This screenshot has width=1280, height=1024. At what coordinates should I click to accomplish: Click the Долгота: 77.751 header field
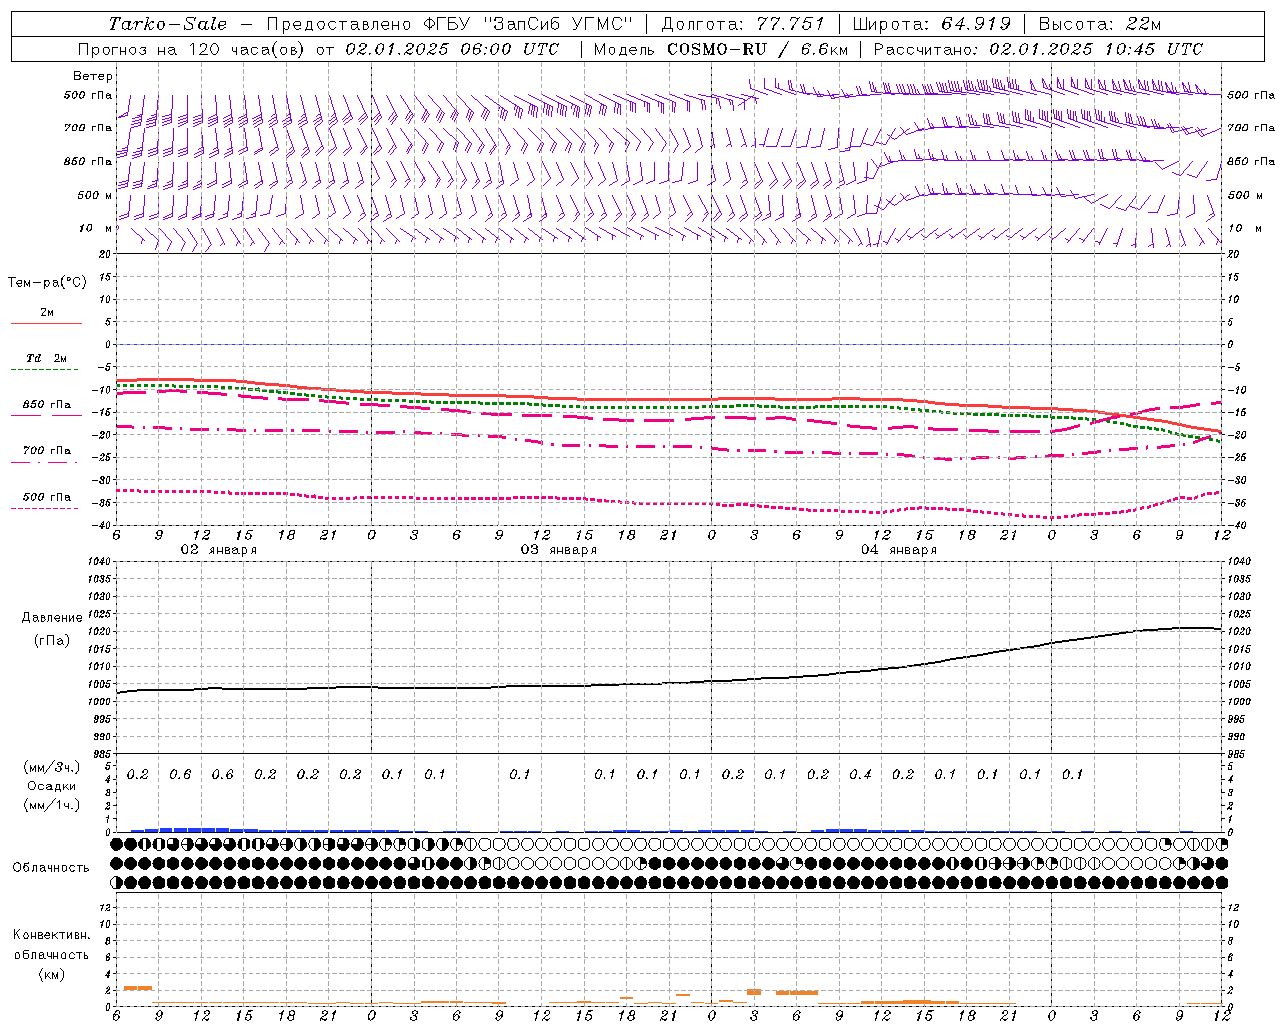743,24
